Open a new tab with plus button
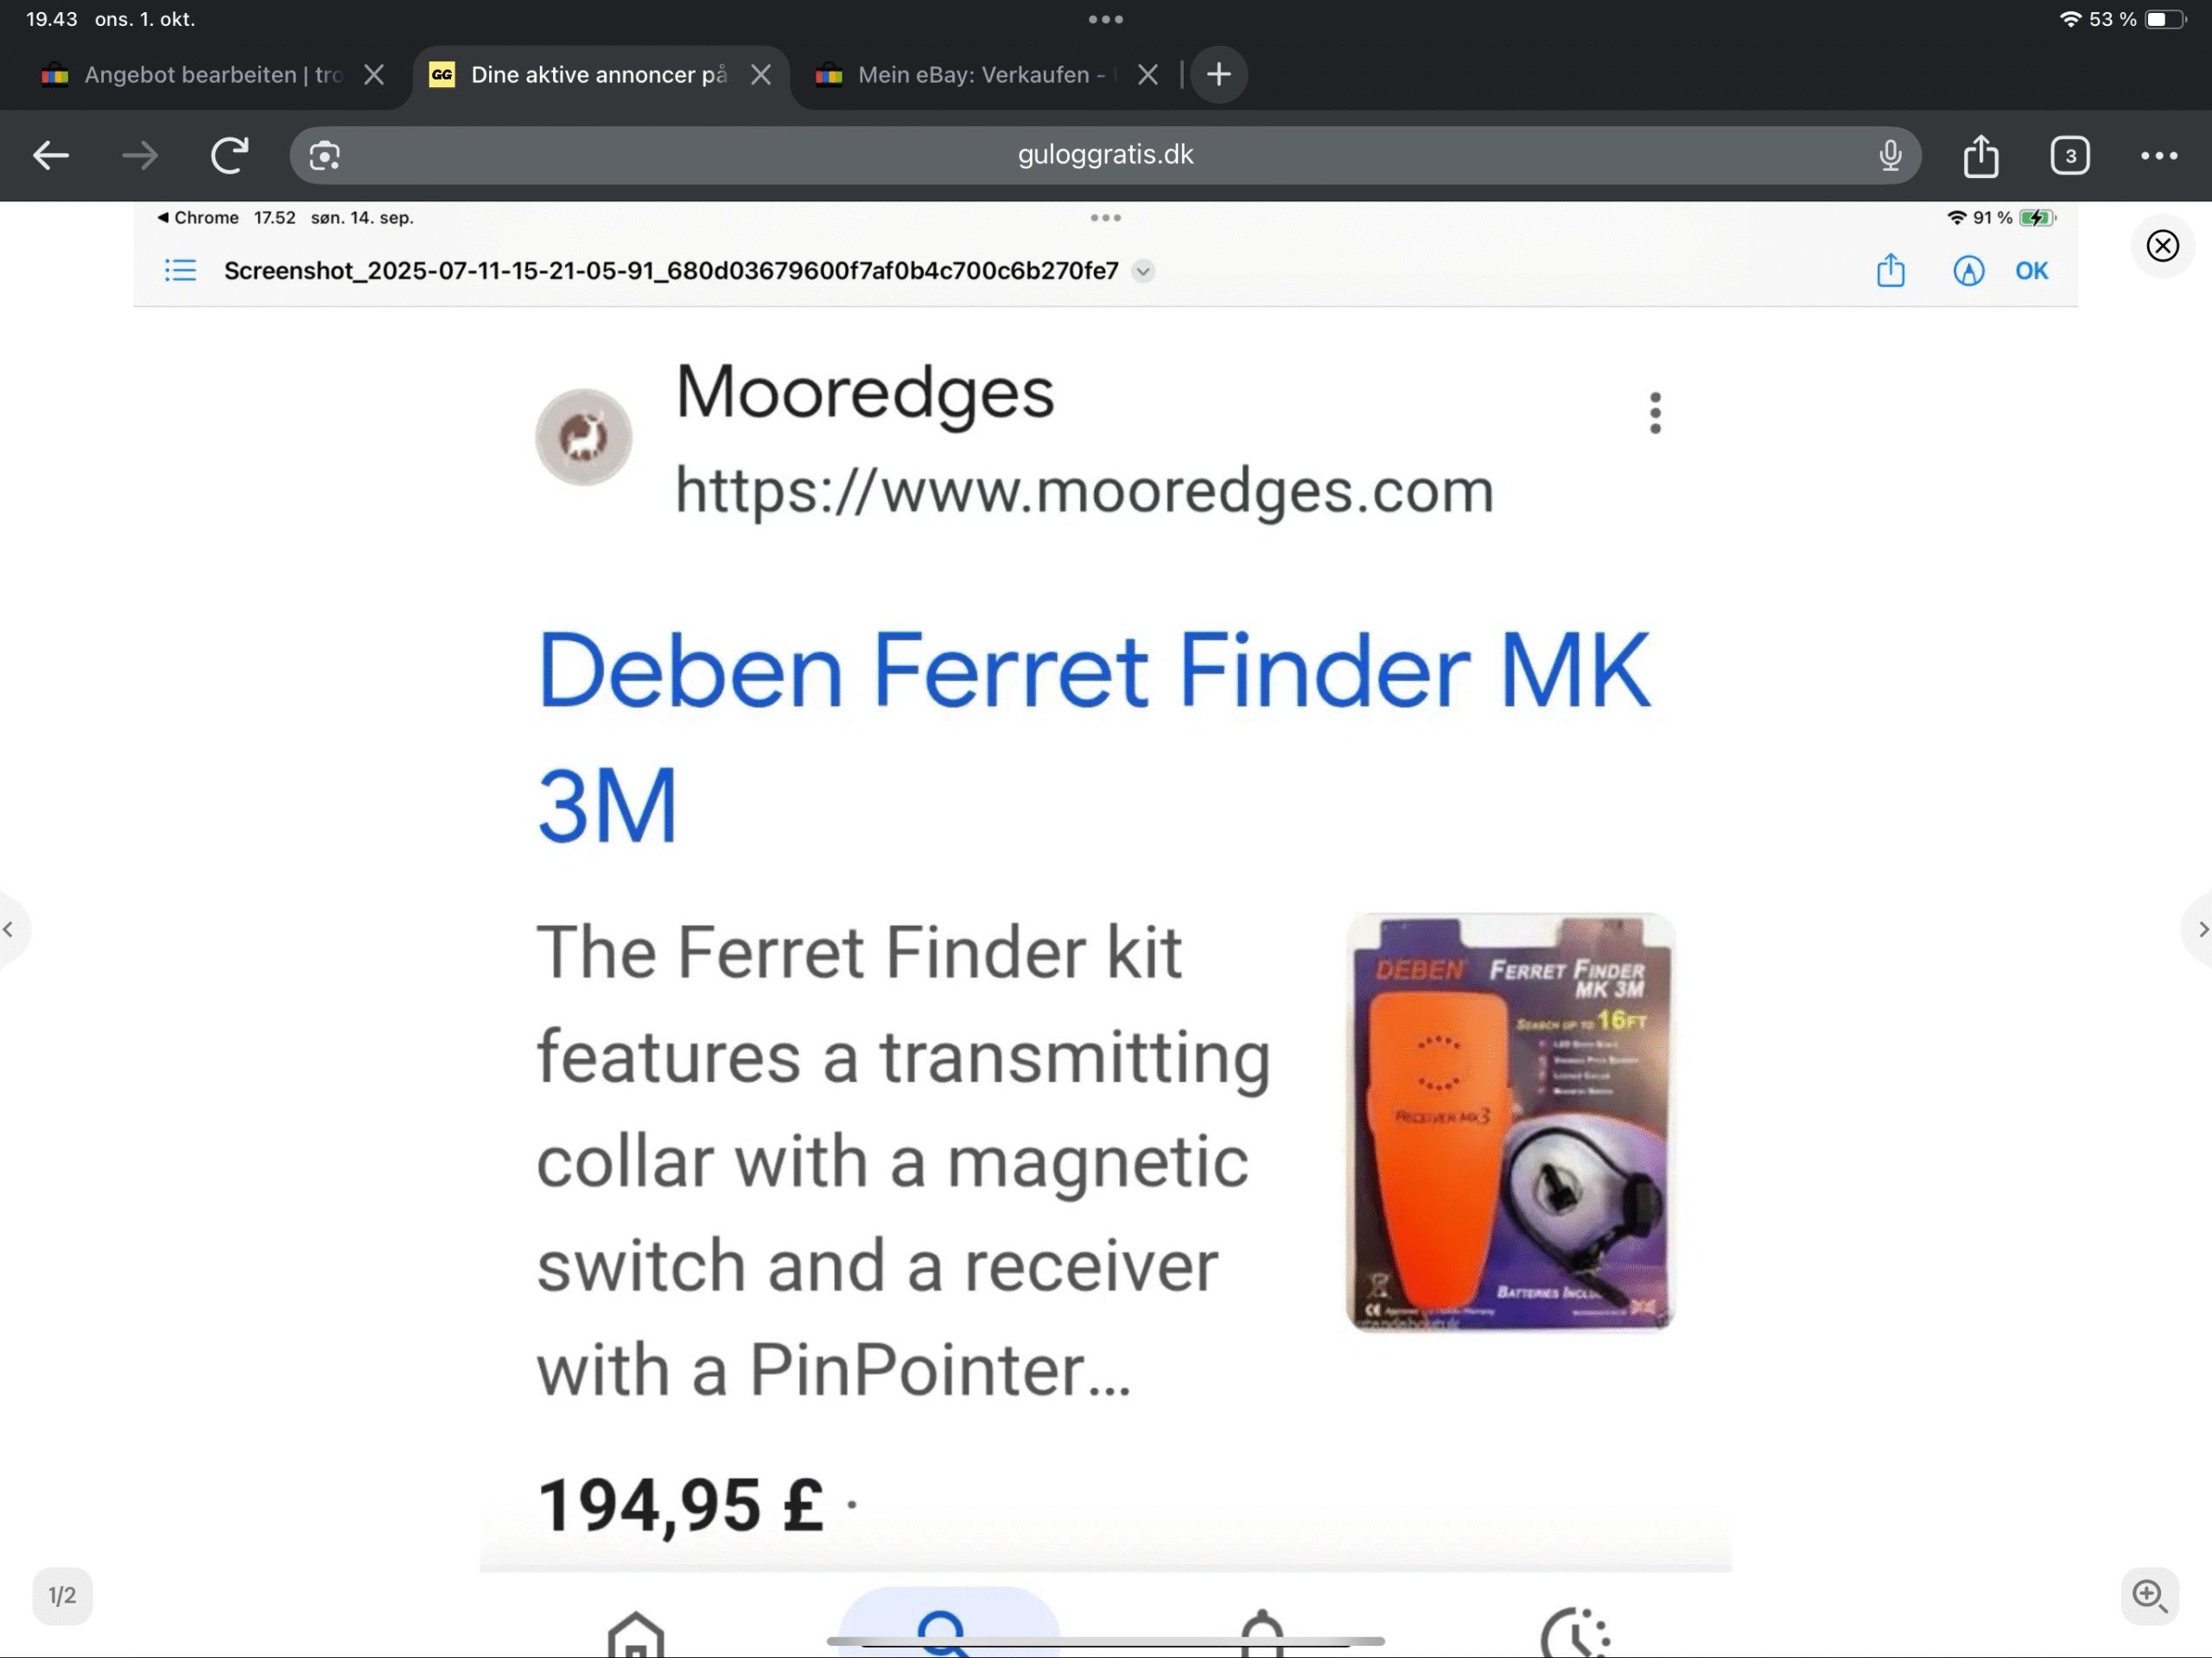This screenshot has width=2212, height=1658. pyautogui.click(x=1218, y=74)
